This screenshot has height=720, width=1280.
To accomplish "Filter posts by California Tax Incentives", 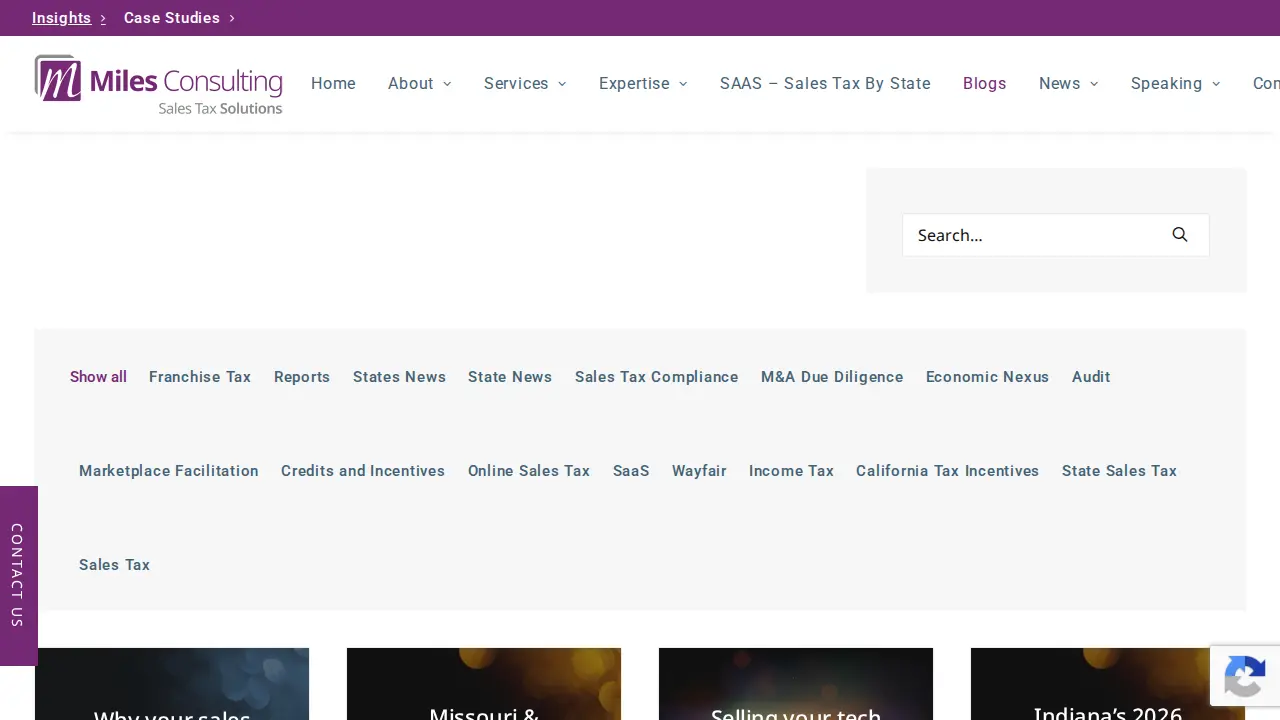I will click(x=948, y=471).
